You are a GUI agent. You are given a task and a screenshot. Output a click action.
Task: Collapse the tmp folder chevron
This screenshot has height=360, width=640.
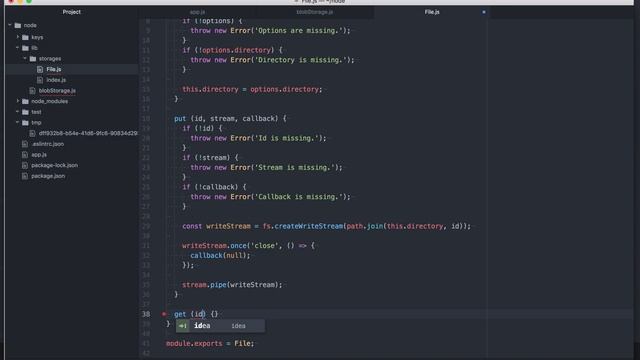[x=18, y=122]
